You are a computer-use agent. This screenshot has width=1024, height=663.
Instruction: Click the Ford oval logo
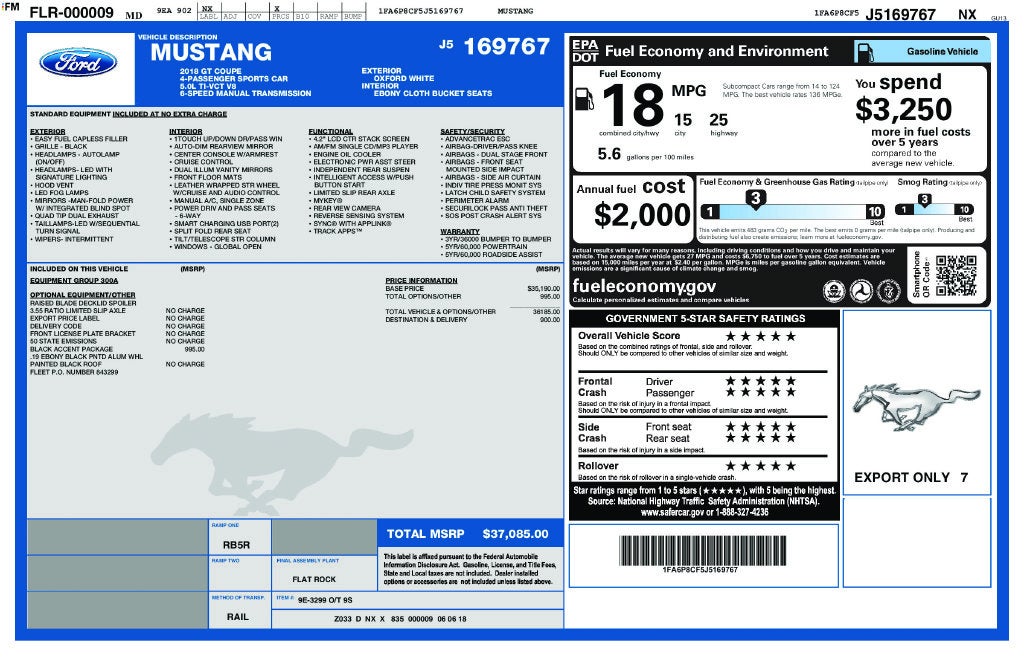(78, 63)
